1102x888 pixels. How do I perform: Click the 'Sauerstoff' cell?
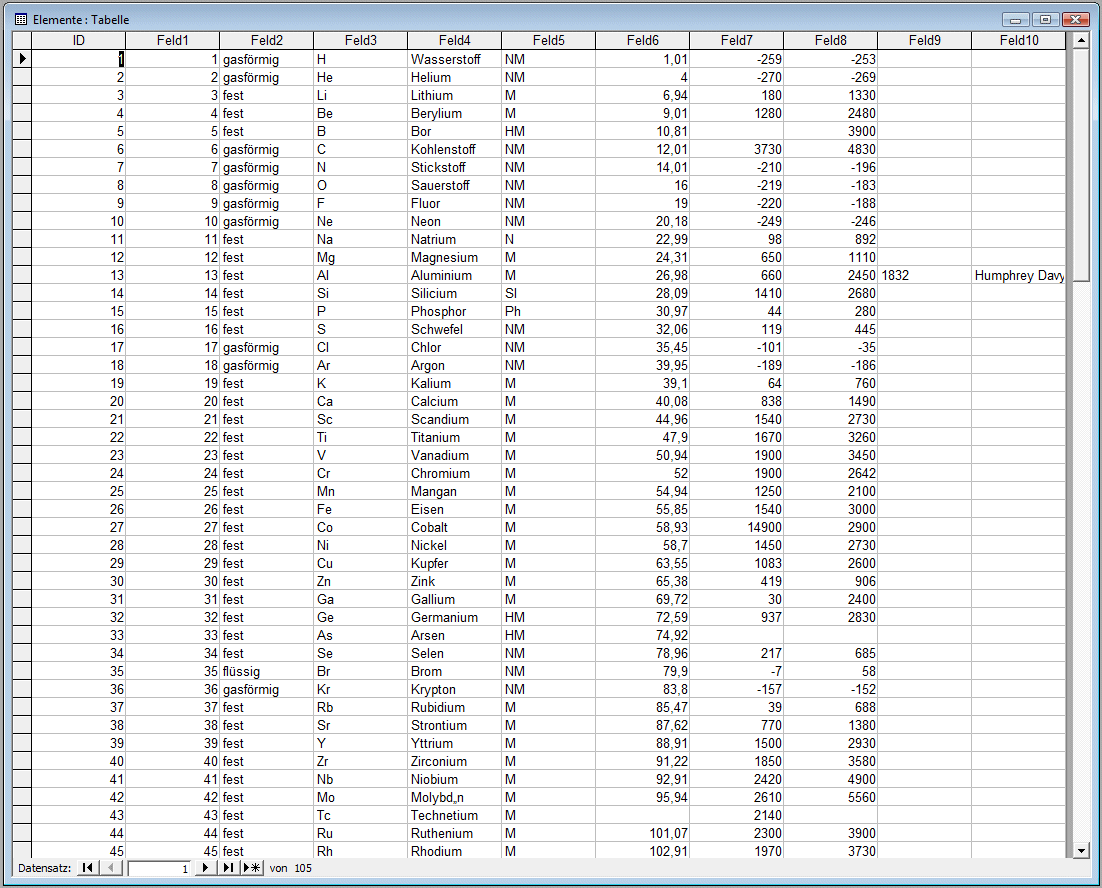pos(455,185)
